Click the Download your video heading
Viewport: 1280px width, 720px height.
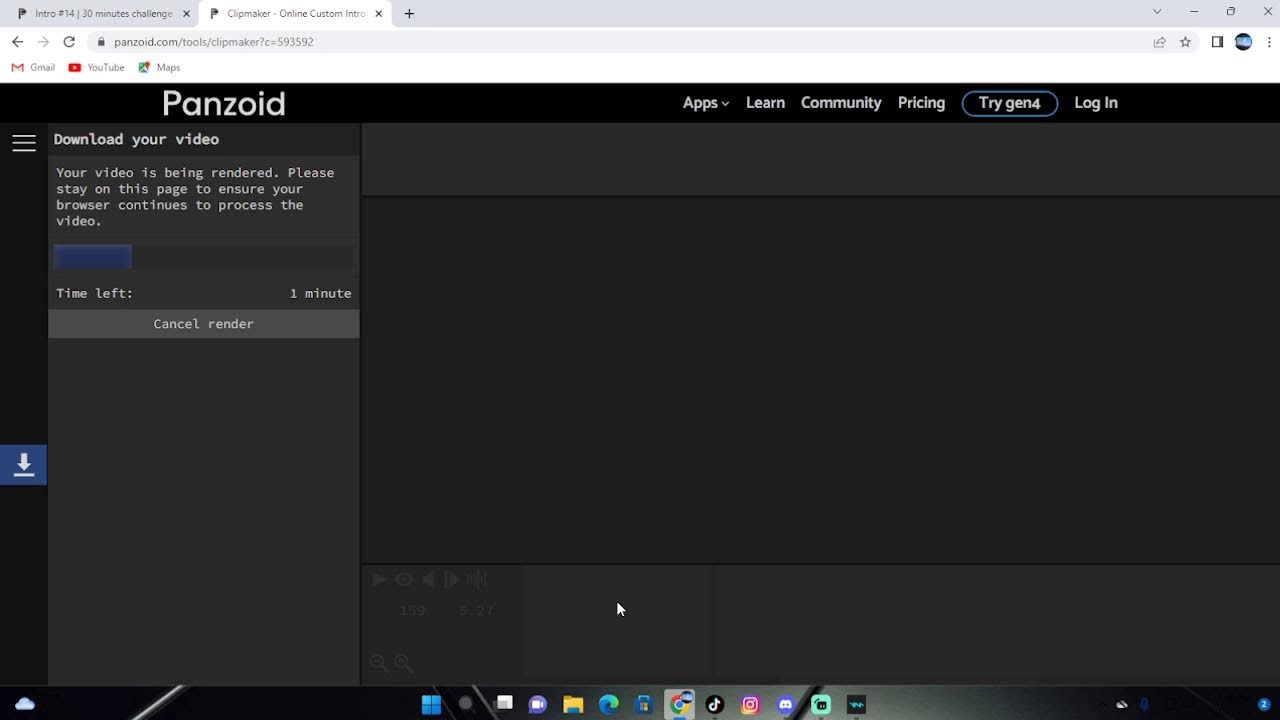(137, 139)
